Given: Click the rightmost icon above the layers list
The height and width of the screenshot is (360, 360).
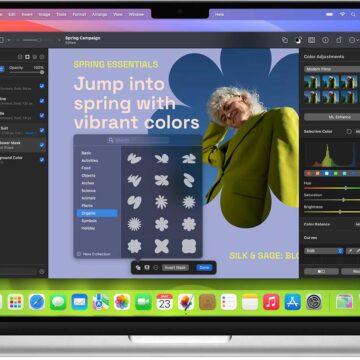Looking at the screenshot, I should (x=42, y=57).
